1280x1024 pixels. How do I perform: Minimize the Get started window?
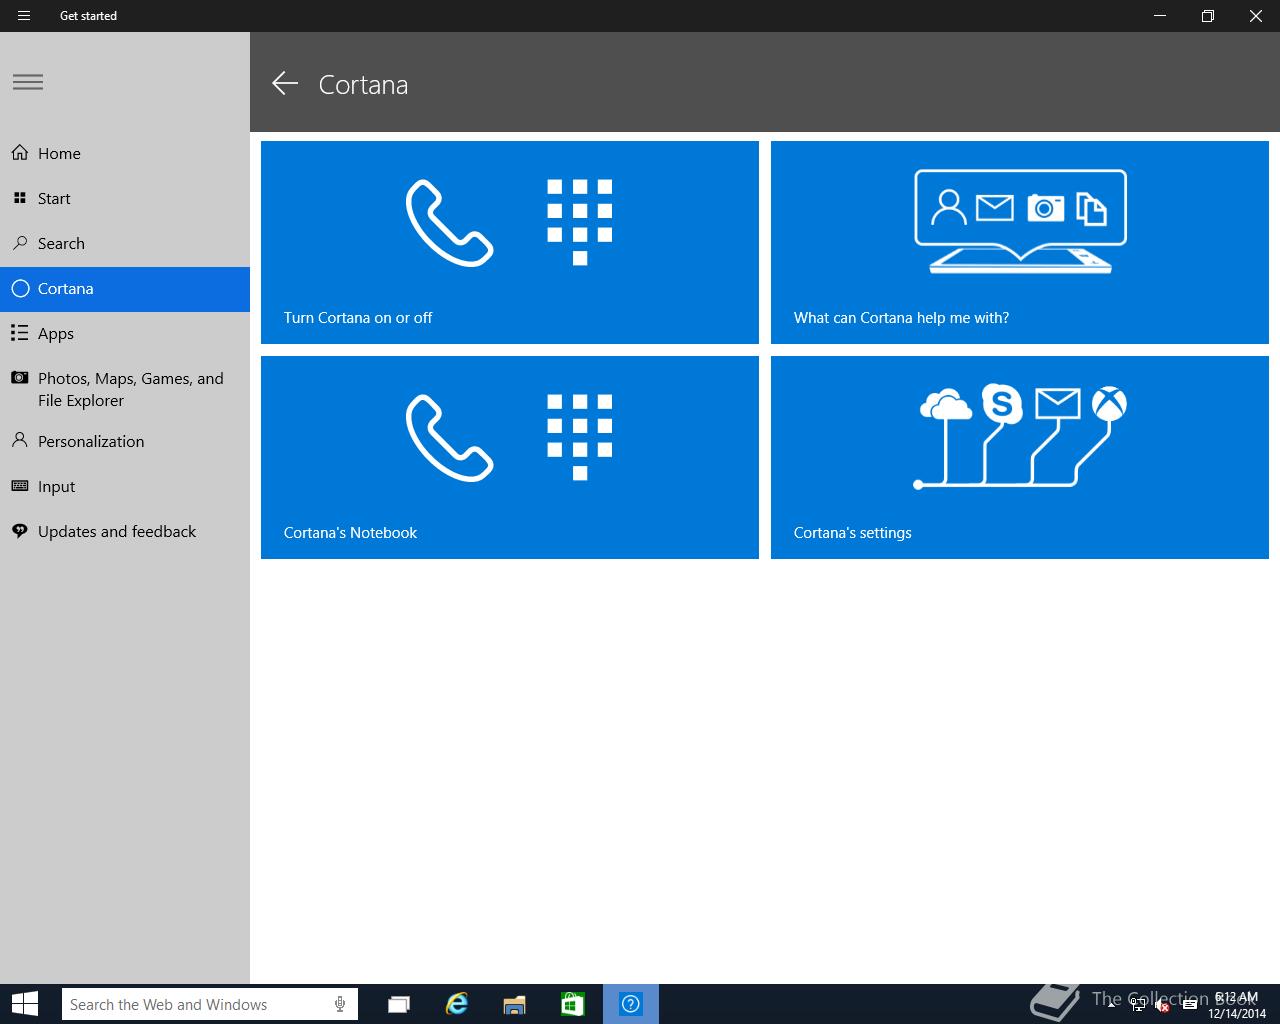coord(1160,16)
